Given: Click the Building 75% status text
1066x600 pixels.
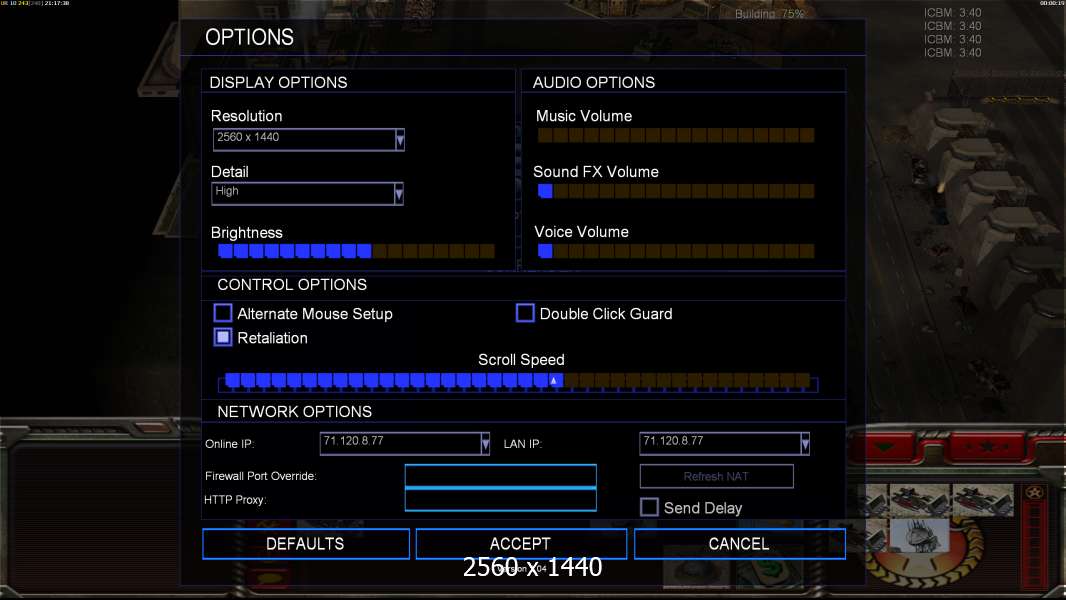Looking at the screenshot, I should point(769,14).
